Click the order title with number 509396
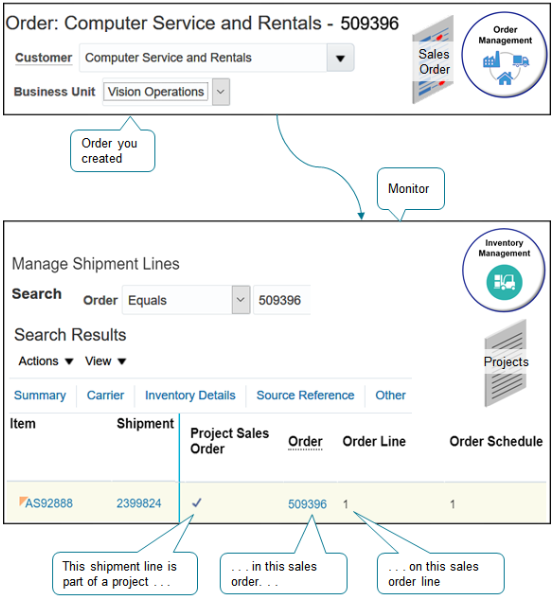The height and width of the screenshot is (597, 554). click(x=202, y=23)
